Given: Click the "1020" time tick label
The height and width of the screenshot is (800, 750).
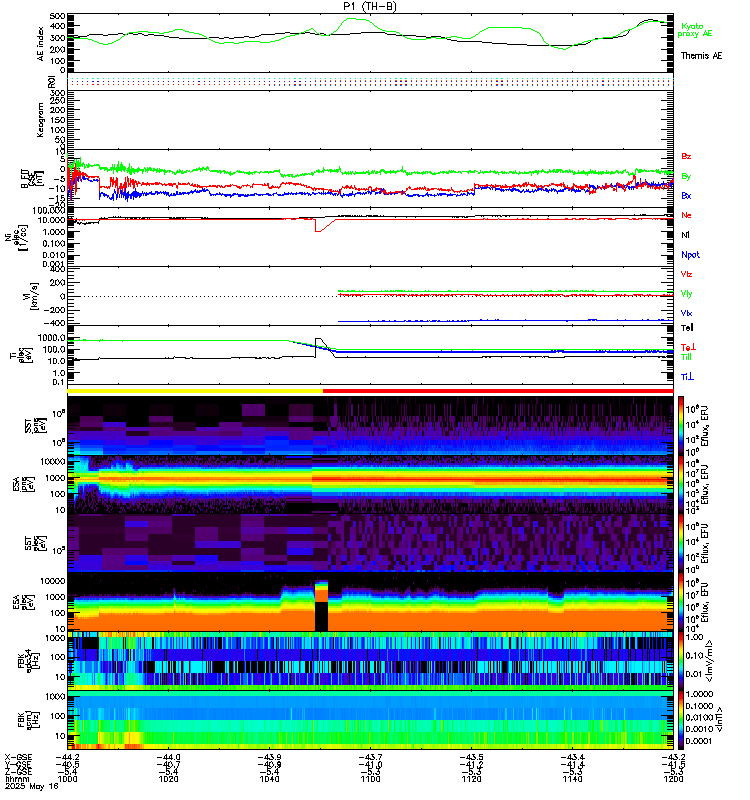Looking at the screenshot, I should 168,779.
